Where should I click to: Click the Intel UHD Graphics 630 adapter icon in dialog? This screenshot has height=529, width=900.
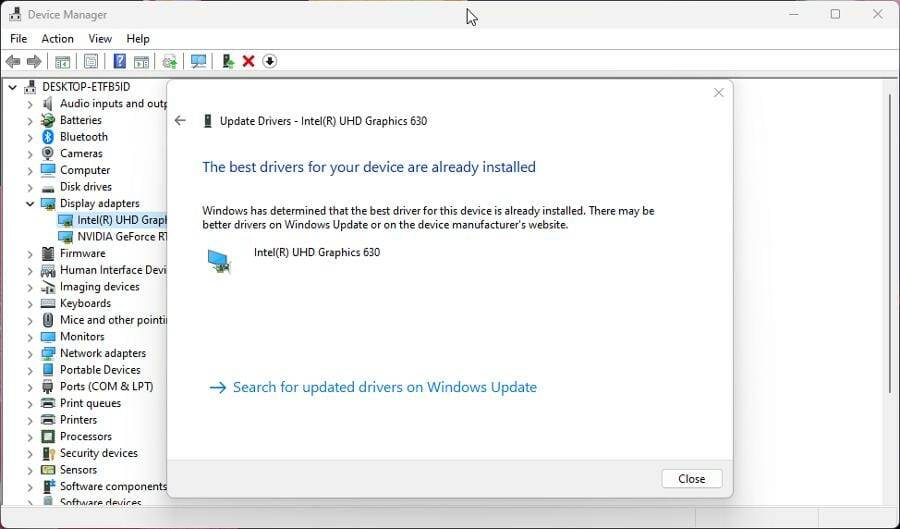[x=219, y=262]
